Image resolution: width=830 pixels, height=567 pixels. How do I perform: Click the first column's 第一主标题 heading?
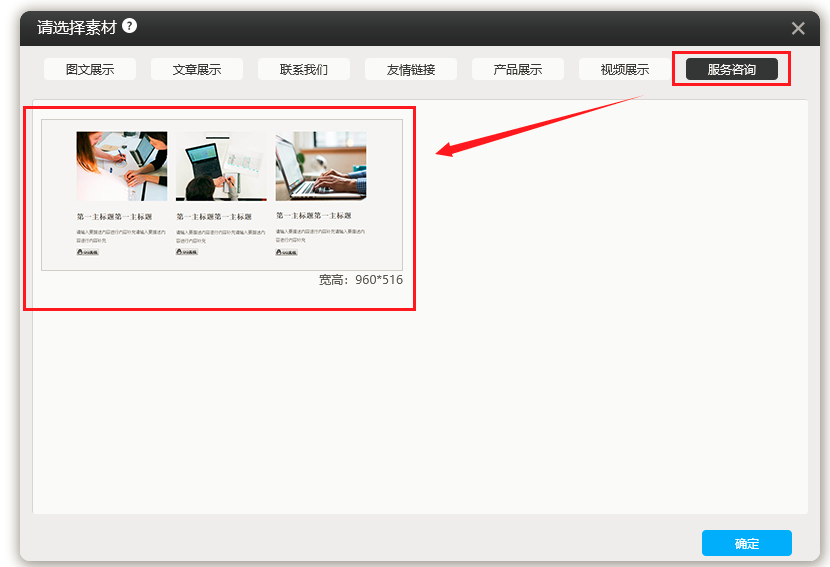(x=114, y=216)
